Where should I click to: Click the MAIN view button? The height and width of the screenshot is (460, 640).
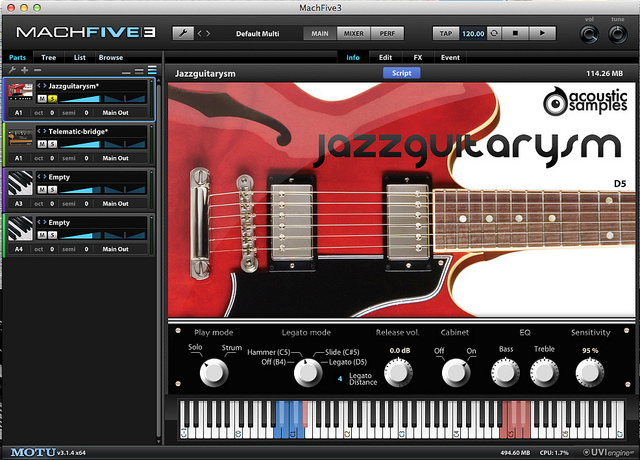coord(320,33)
